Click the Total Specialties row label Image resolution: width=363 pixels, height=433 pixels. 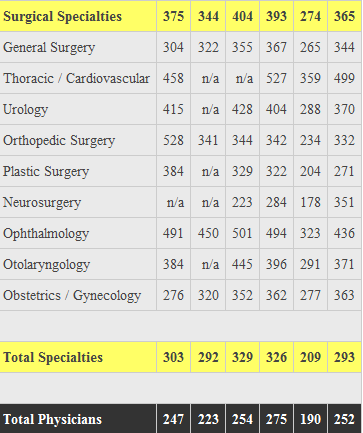click(x=53, y=357)
